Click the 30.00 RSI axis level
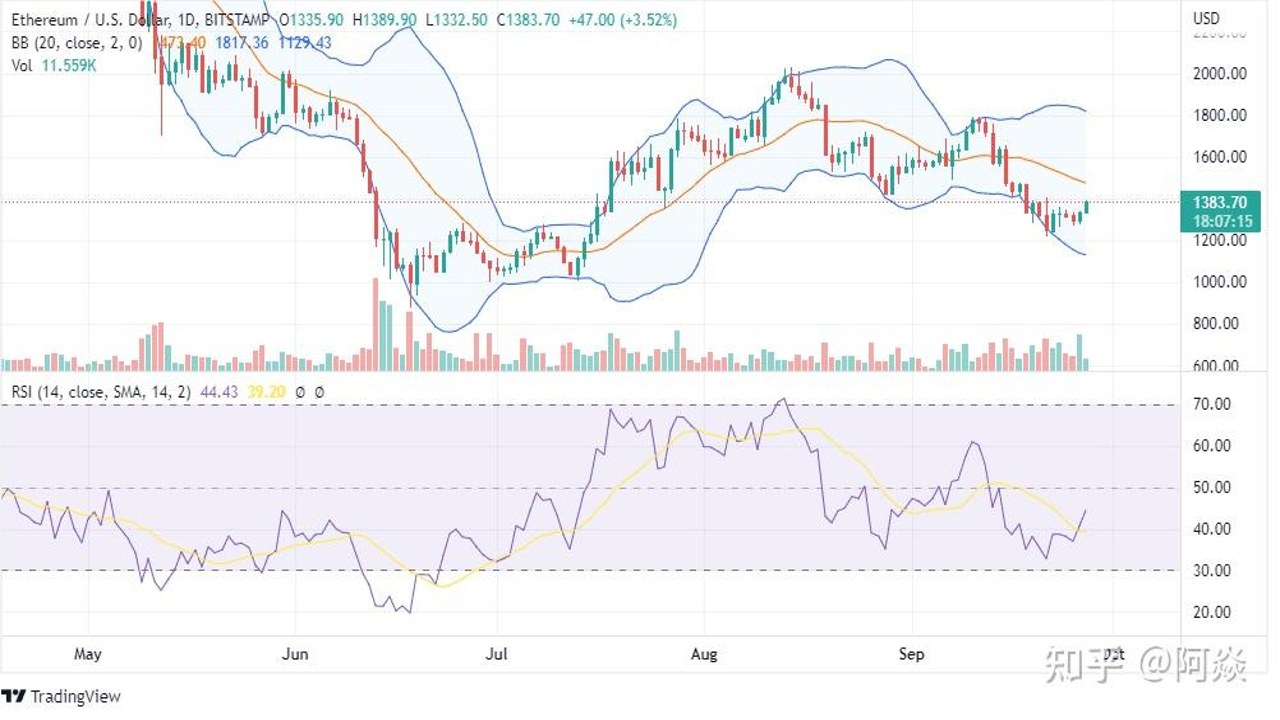The width and height of the screenshot is (1280, 720). click(x=1213, y=570)
